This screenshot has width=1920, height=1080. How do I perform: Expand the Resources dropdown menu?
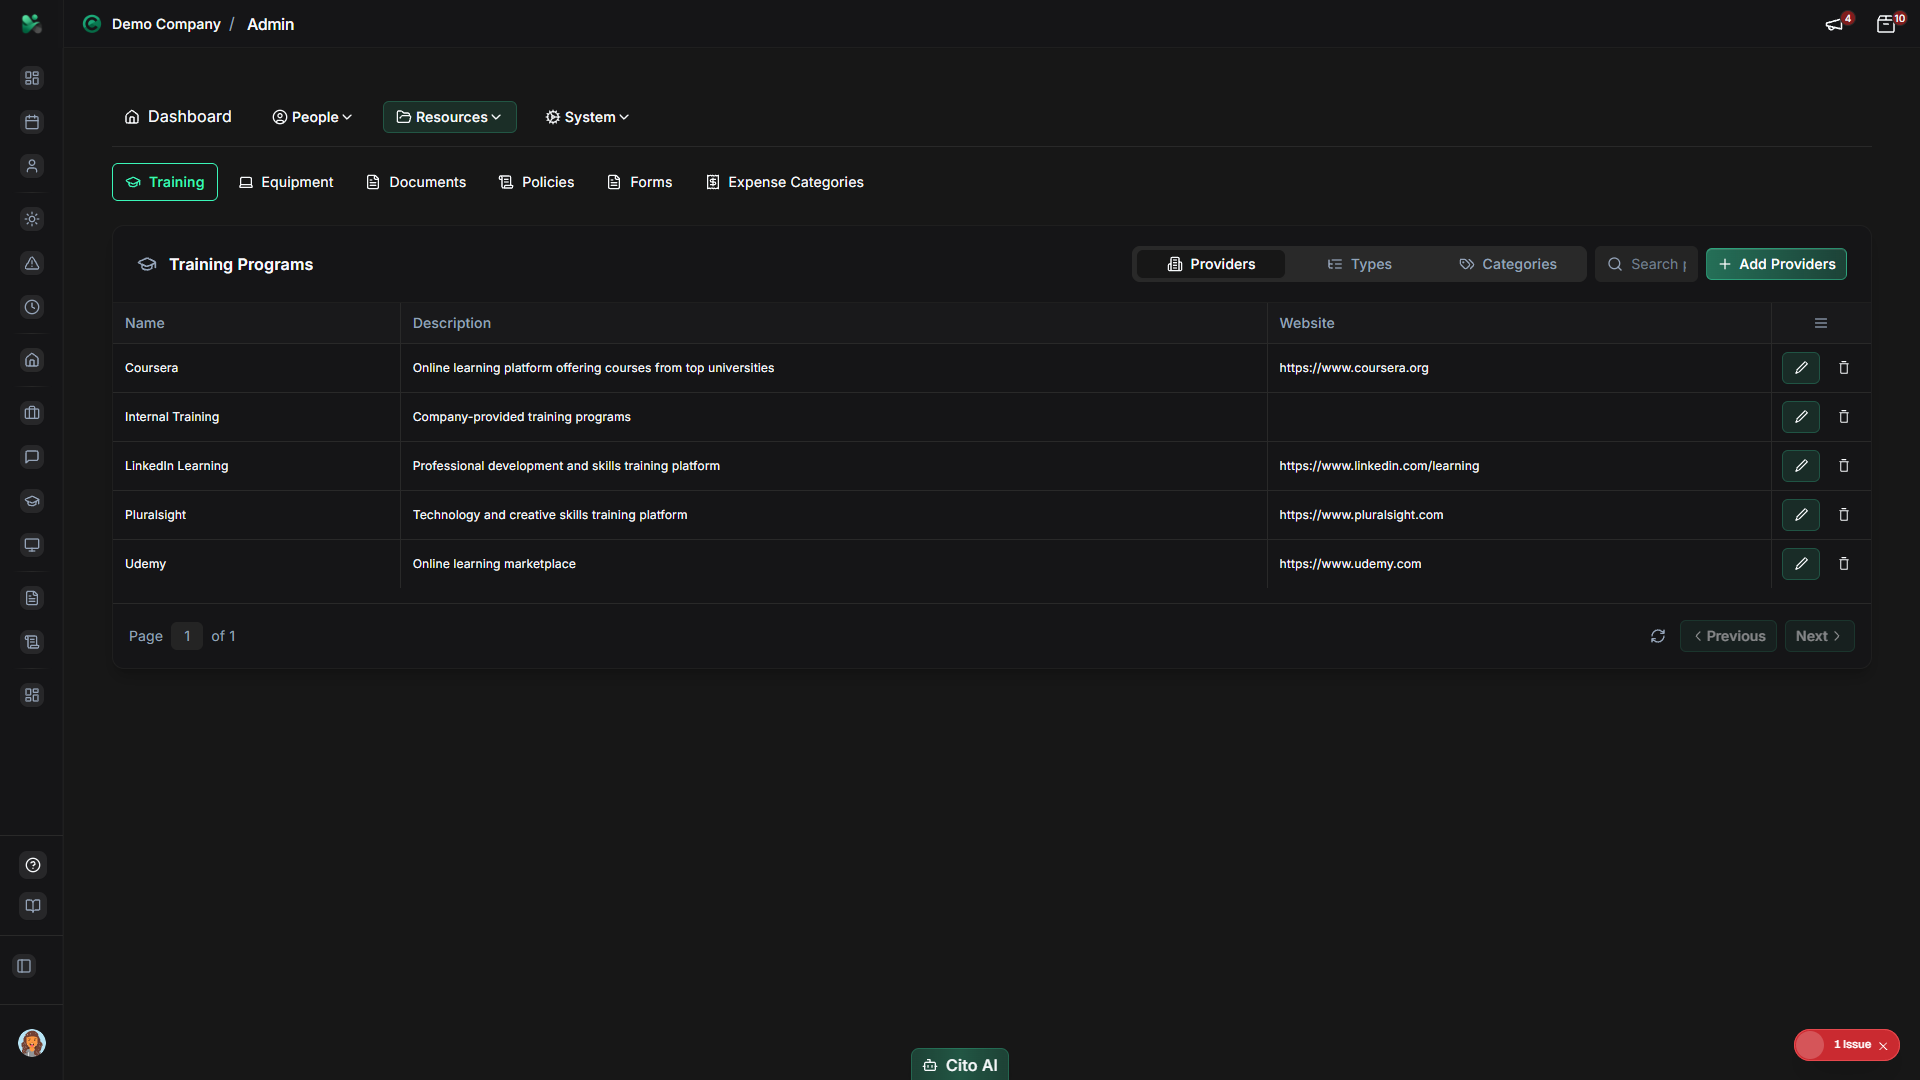449,117
